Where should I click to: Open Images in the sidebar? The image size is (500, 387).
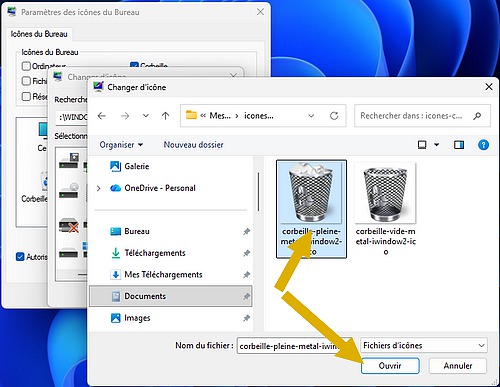[x=137, y=318]
